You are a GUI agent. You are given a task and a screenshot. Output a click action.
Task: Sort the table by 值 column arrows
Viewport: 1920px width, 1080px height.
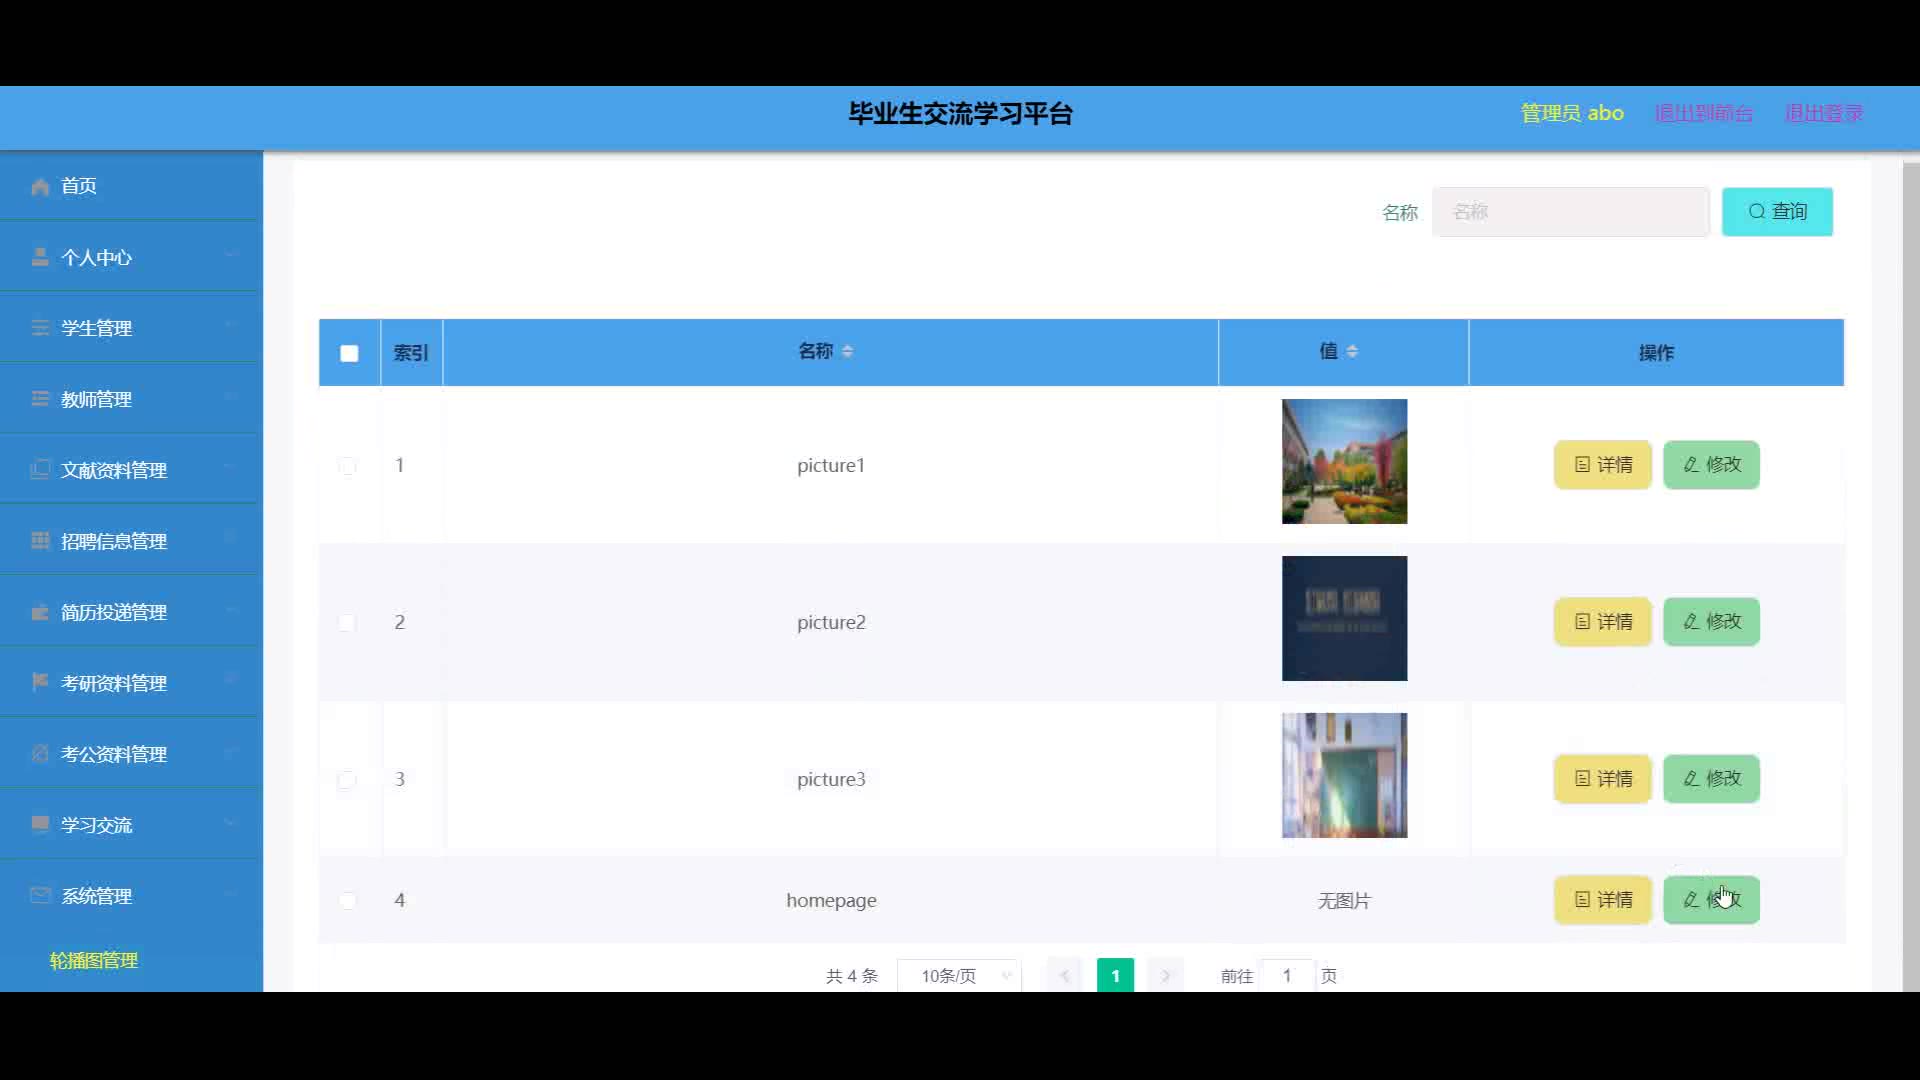[x=1352, y=351]
